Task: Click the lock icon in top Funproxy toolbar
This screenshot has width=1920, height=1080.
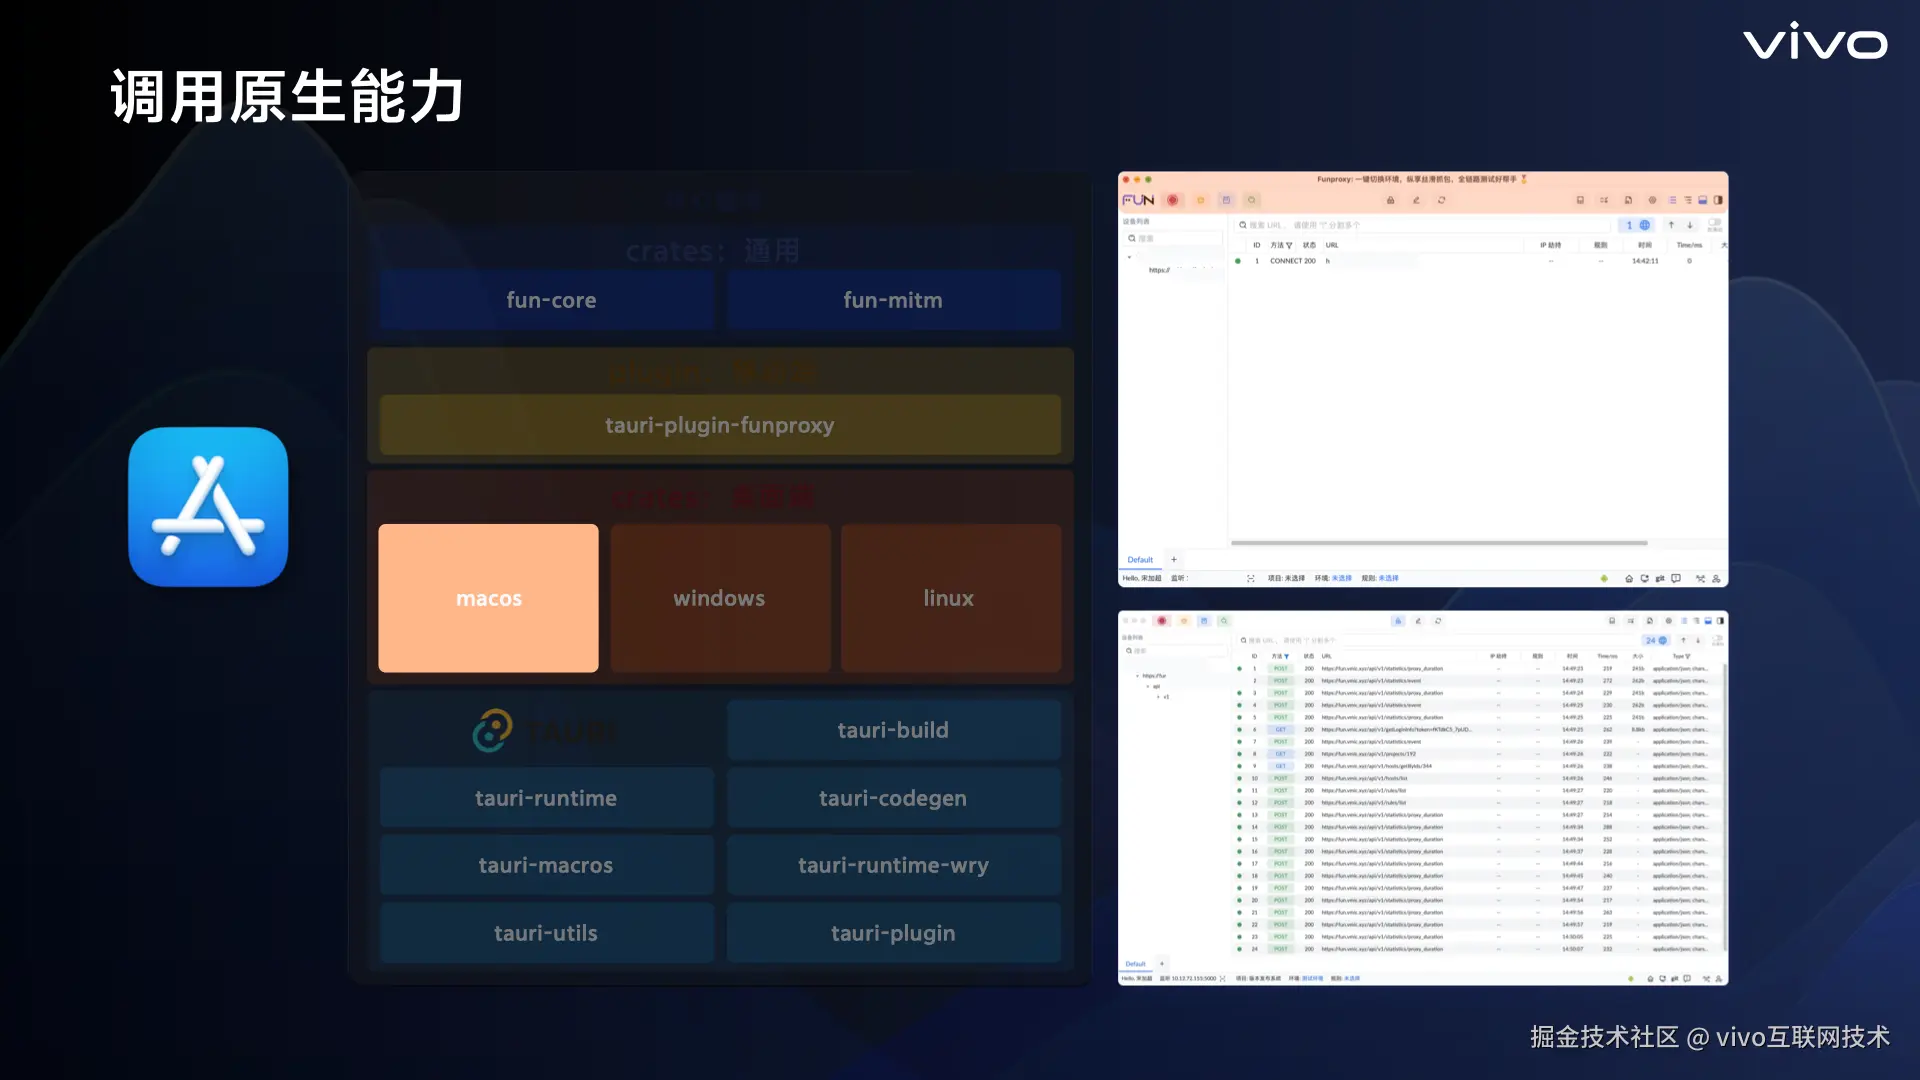Action: click(1390, 200)
